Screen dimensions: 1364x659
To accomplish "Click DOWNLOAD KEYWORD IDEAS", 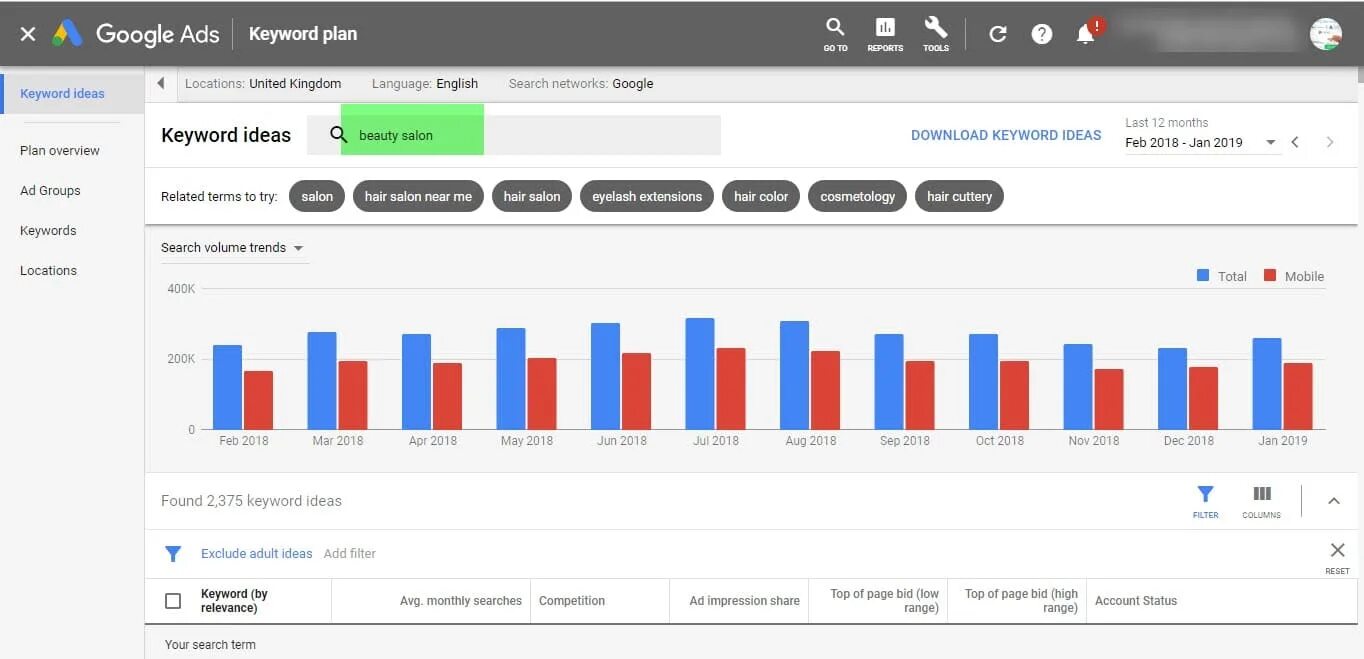I will [x=1005, y=134].
